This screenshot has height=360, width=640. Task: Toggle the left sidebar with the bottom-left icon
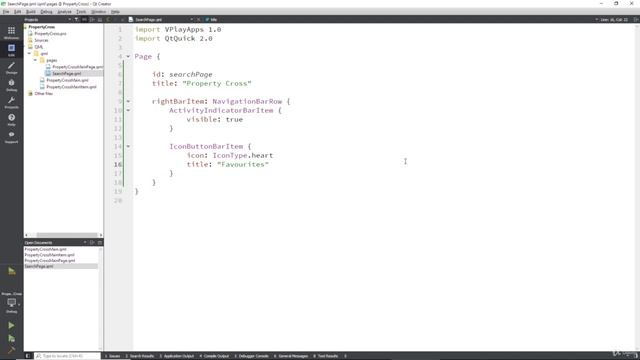pos(28,356)
